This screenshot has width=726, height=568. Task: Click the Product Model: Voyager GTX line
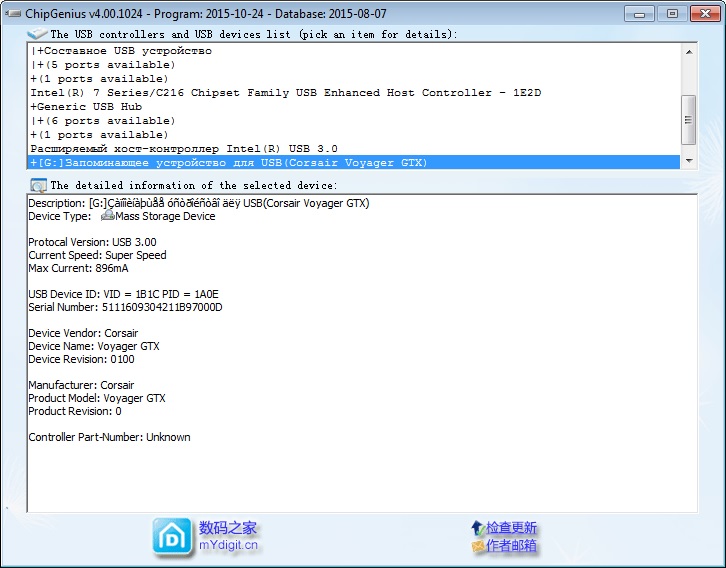click(97, 398)
